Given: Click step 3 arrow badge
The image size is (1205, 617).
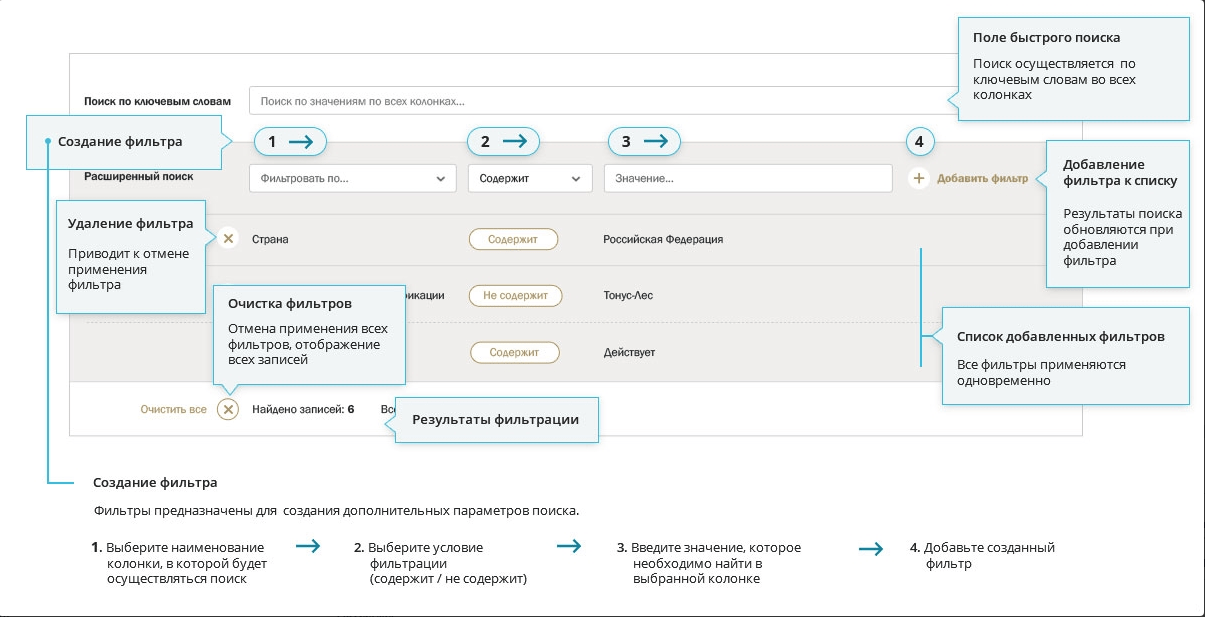Looking at the screenshot, I should tap(644, 142).
